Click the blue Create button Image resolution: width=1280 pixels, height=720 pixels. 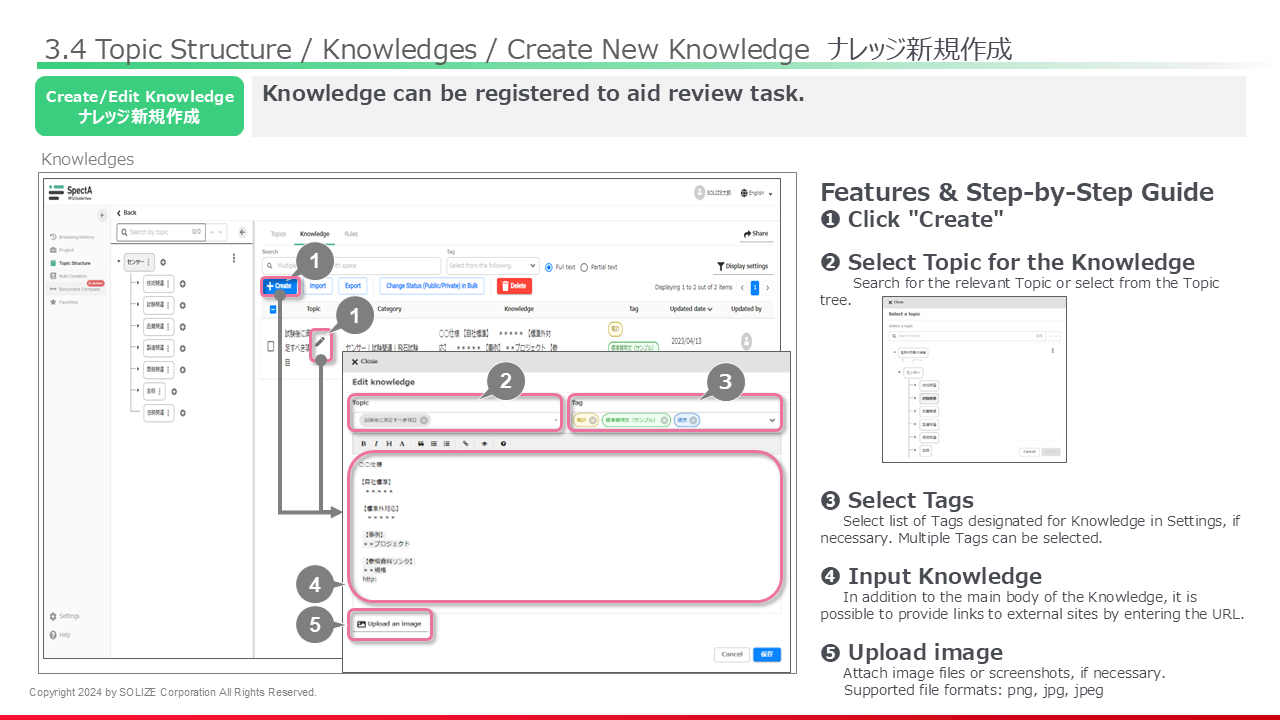pyautogui.click(x=279, y=286)
